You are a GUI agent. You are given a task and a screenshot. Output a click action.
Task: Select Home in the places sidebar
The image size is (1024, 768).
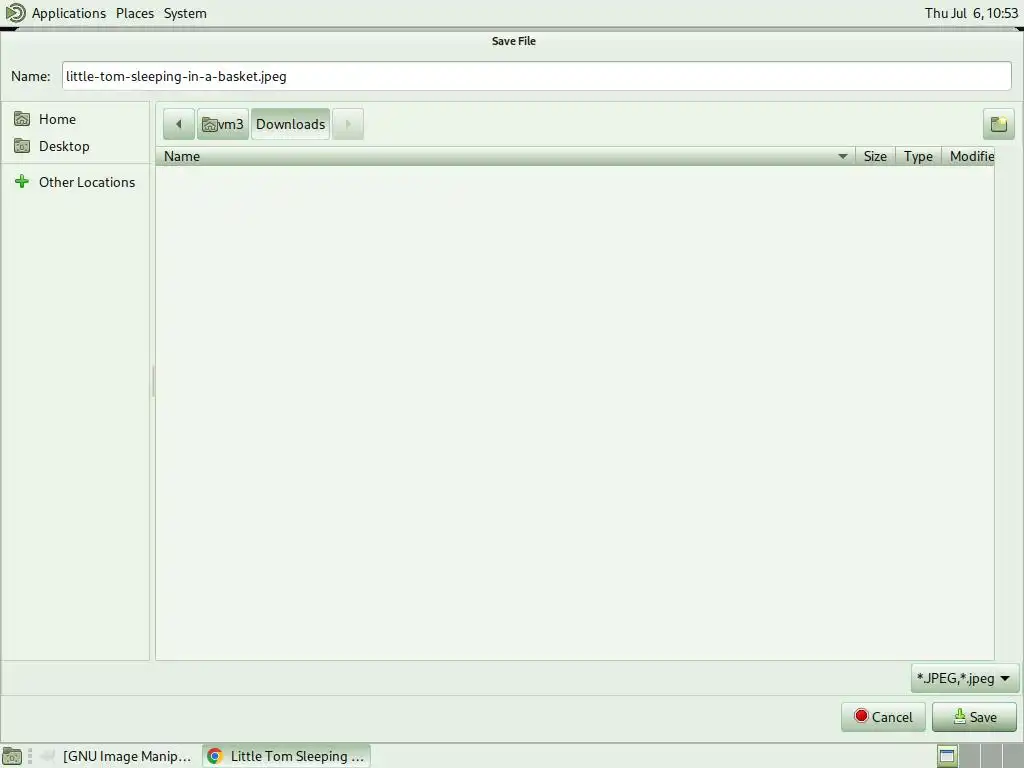pos(75,119)
